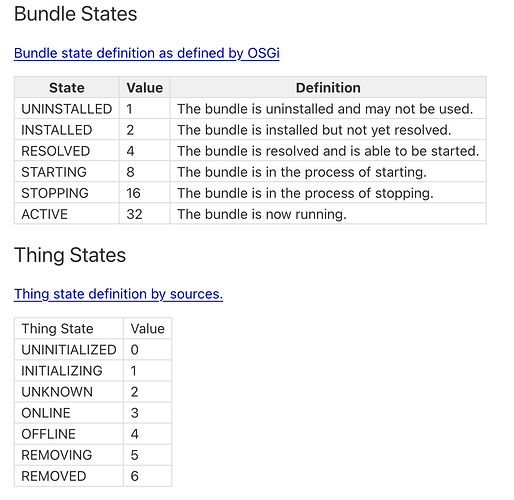514x500 pixels.
Task: Click the STOPPING state cell
Action: (x=67, y=193)
